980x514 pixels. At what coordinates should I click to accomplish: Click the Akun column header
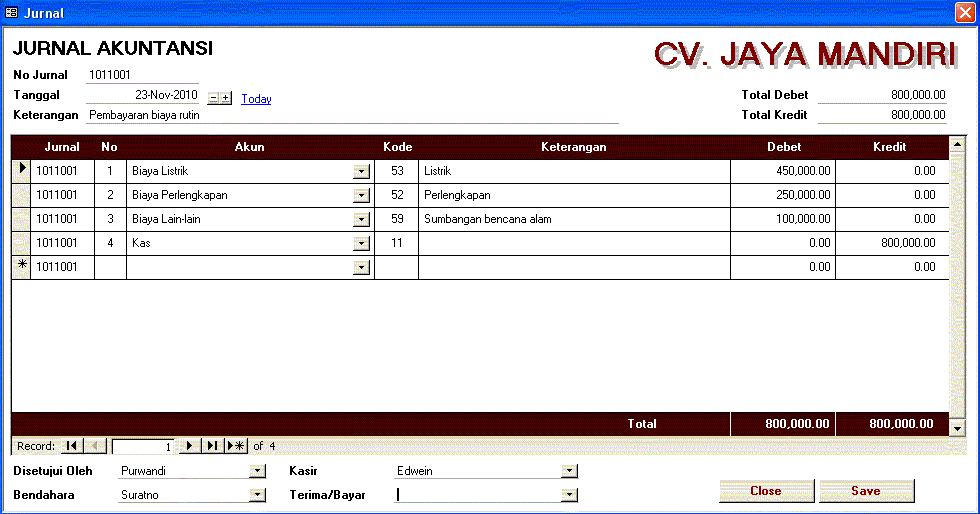tap(249, 147)
